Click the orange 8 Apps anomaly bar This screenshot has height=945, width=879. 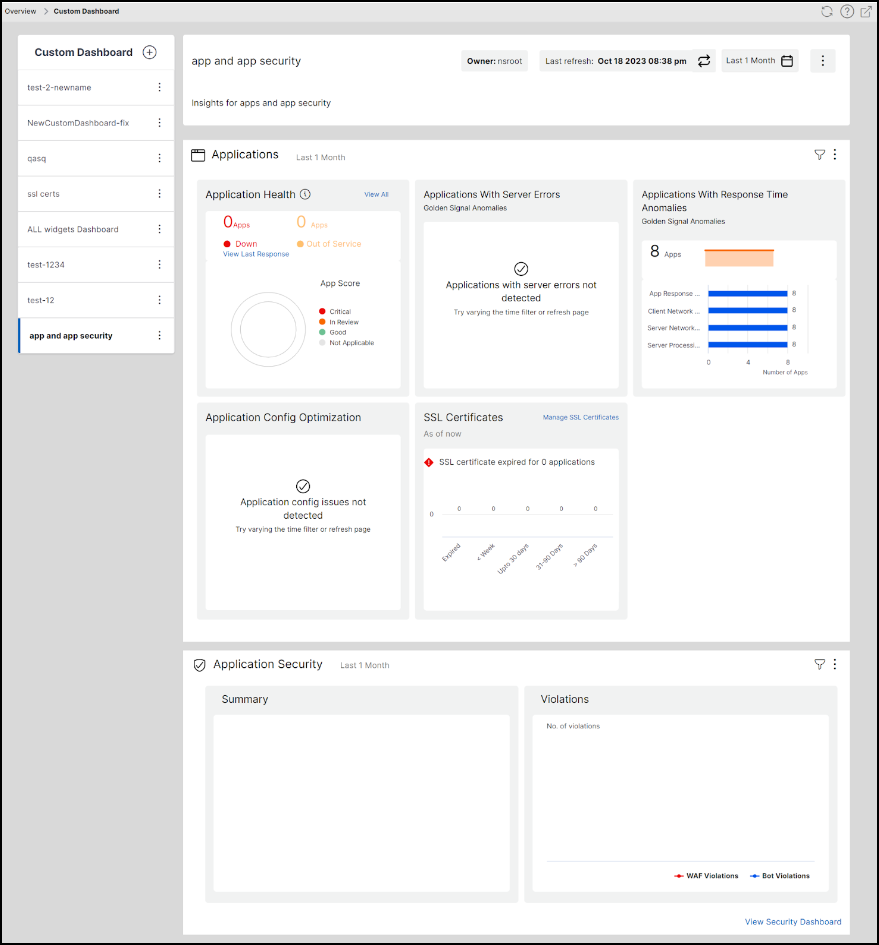click(x=739, y=258)
